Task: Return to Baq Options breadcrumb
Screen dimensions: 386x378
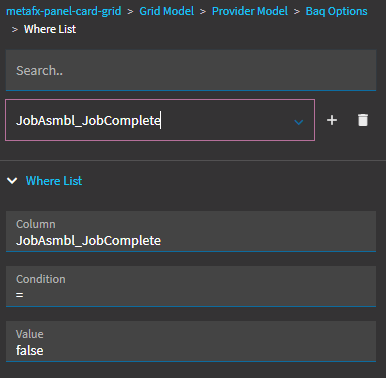Action: 336,11
